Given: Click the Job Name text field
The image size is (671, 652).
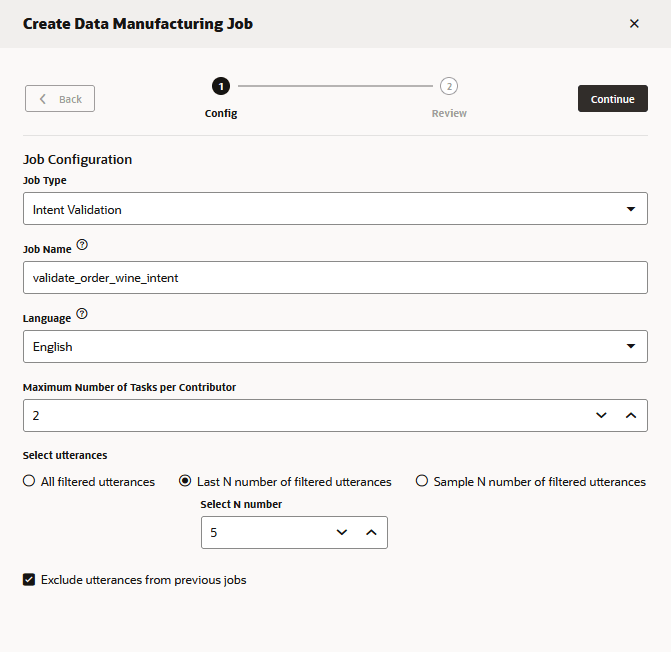Looking at the screenshot, I should pos(334,278).
